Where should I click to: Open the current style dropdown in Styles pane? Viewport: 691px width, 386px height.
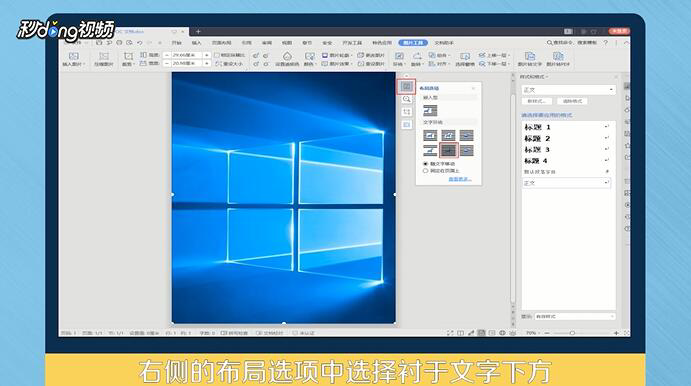tap(568, 90)
